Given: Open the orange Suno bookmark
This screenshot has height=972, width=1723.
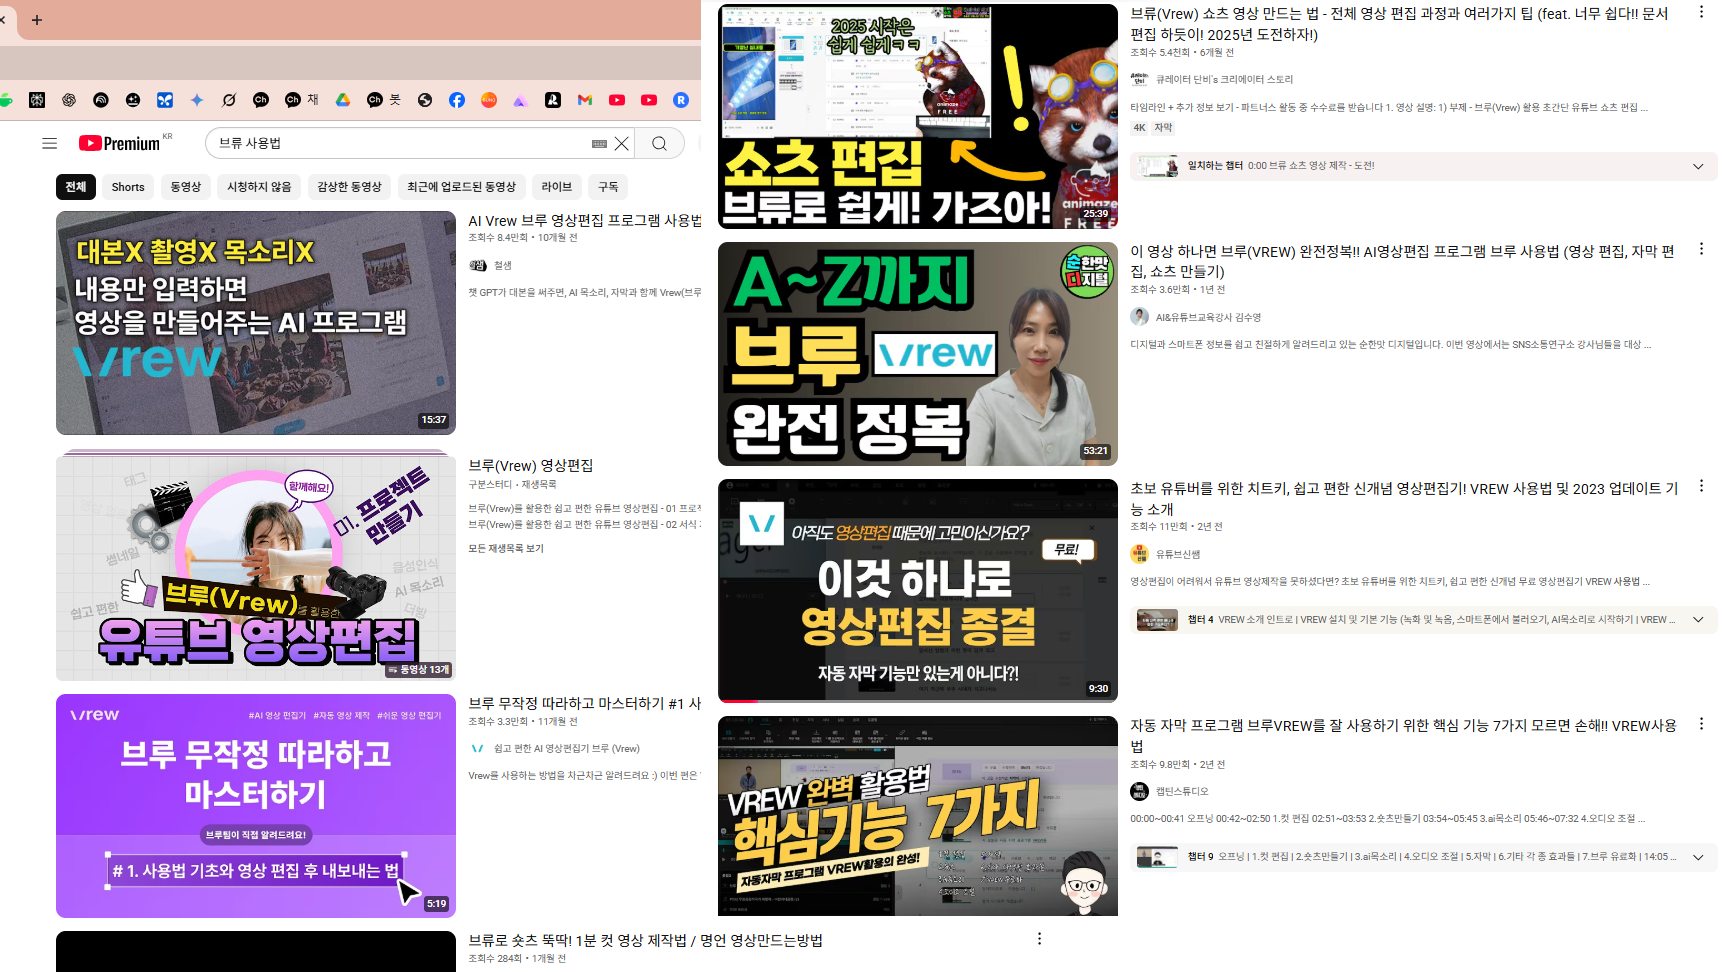Looking at the screenshot, I should pos(489,100).
